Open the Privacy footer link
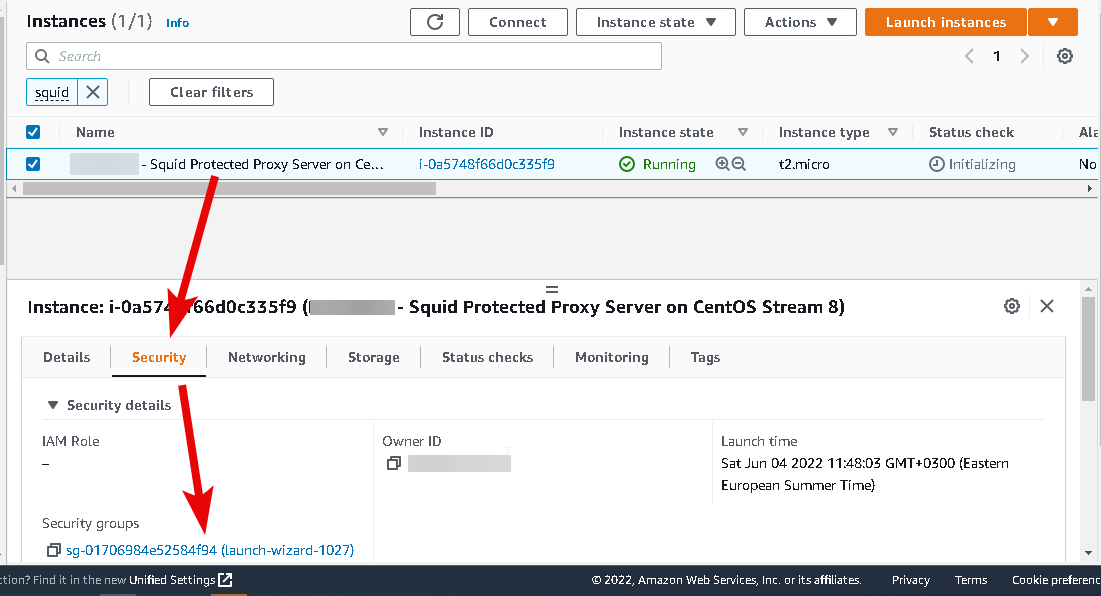Image resolution: width=1101 pixels, height=596 pixels. [911, 580]
